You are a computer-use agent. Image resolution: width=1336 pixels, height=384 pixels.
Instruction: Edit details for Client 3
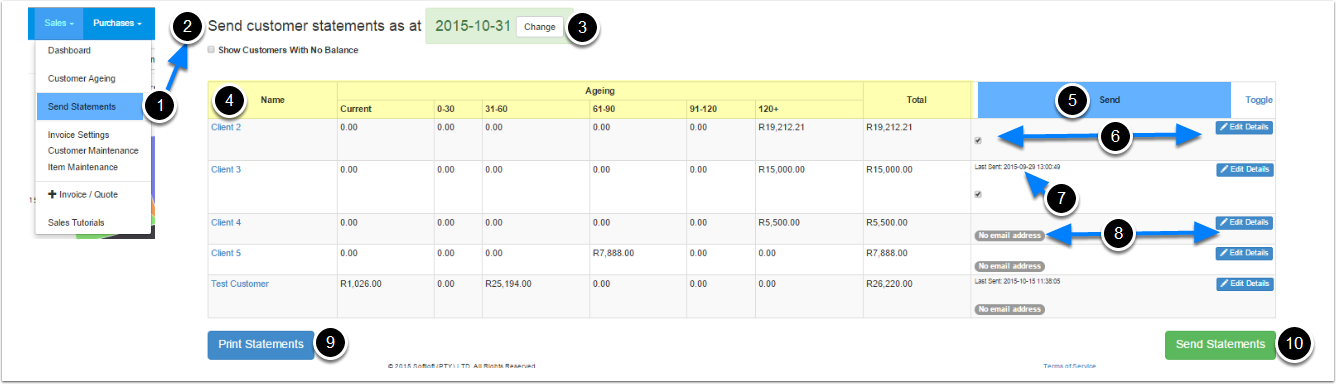tap(1244, 169)
